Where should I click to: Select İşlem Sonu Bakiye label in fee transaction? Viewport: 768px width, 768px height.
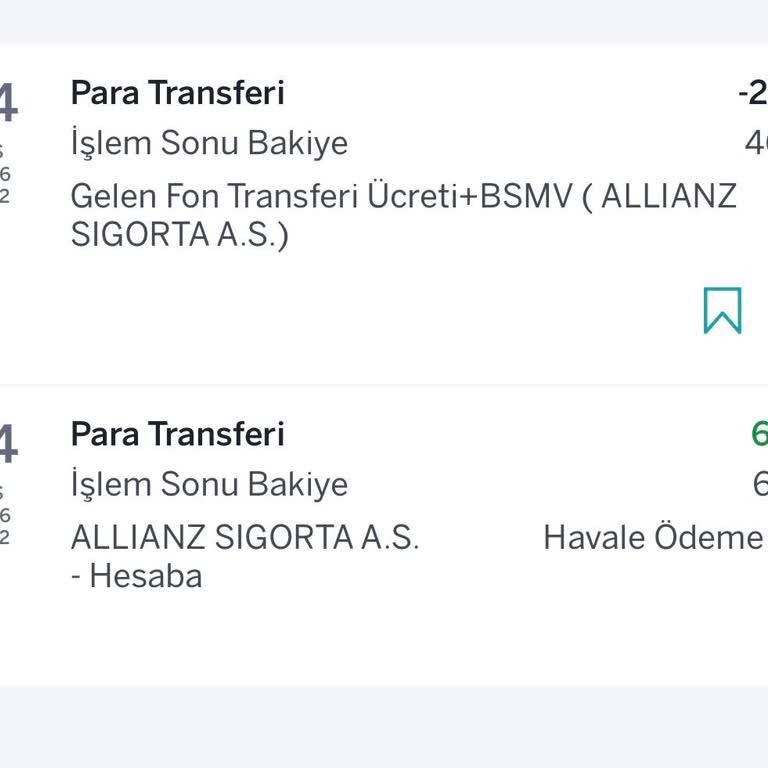[209, 144]
